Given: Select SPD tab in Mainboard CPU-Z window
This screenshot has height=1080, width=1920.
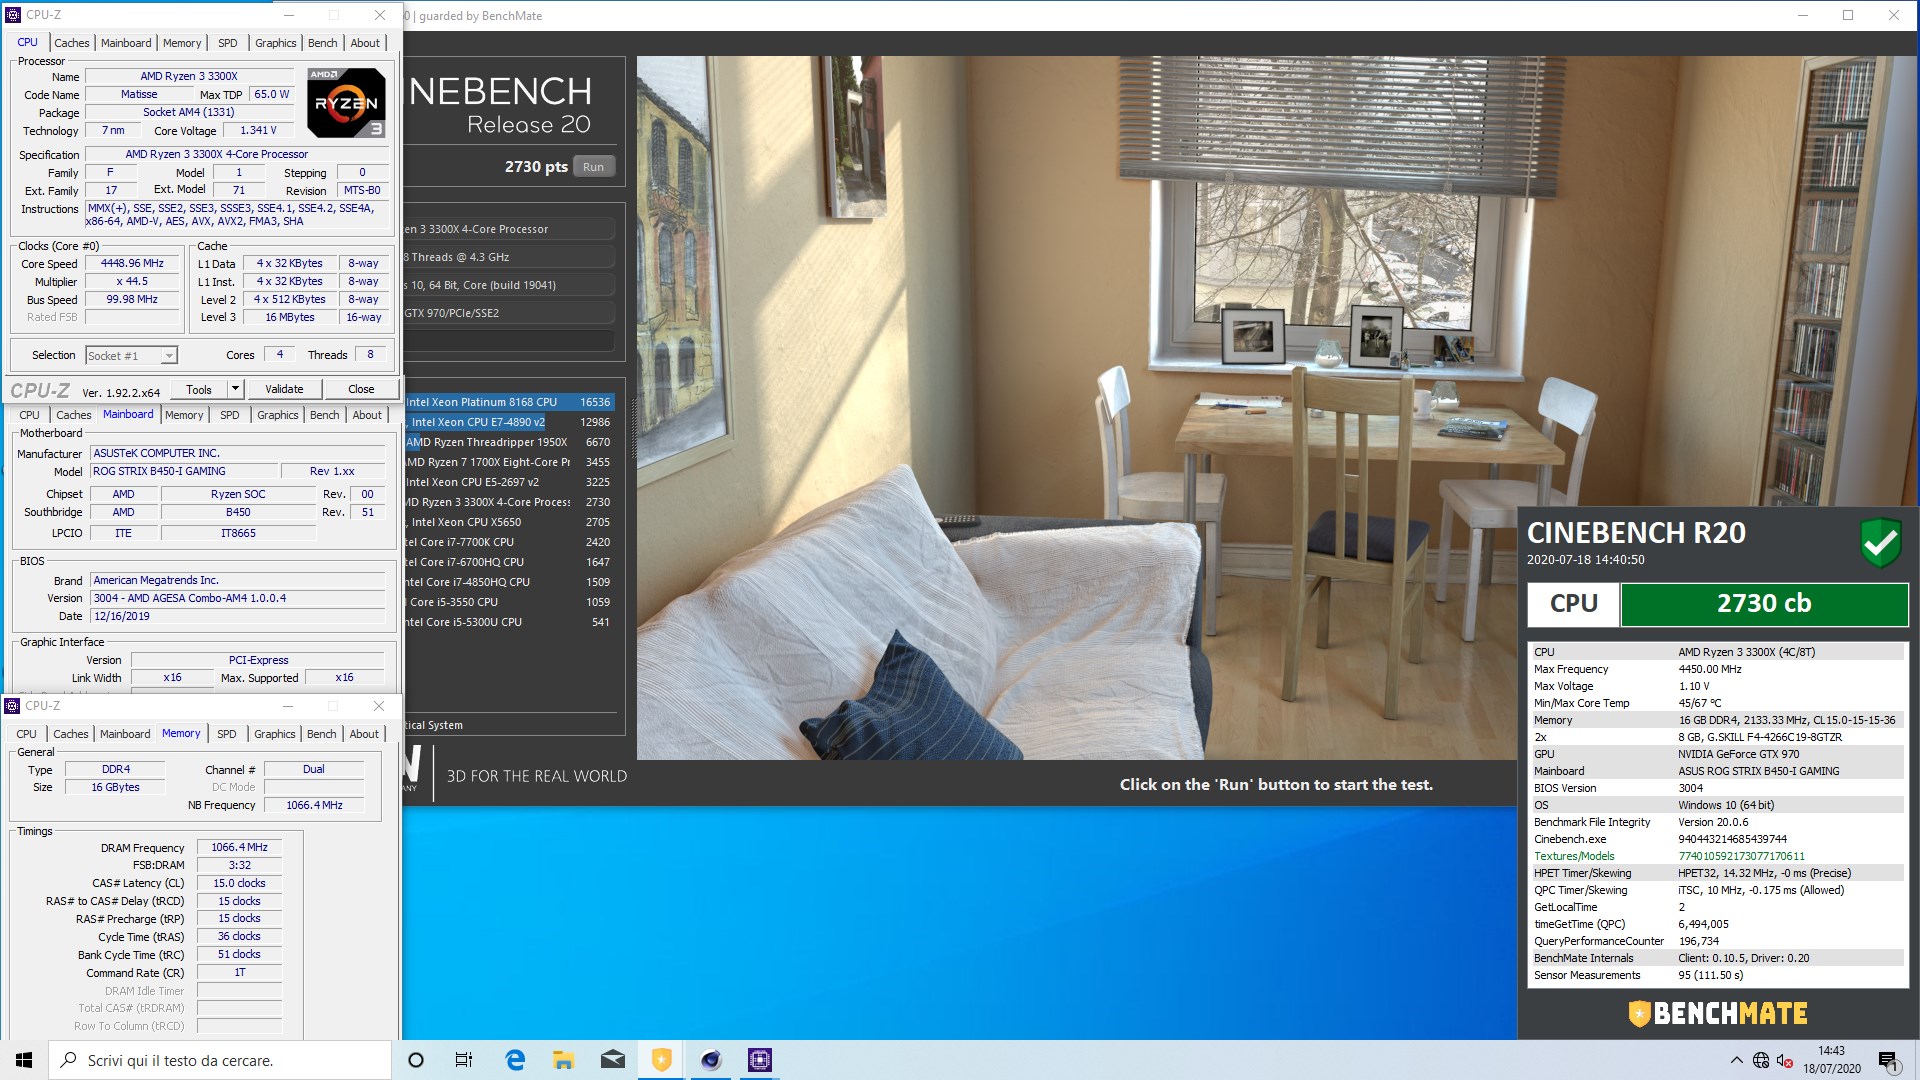Looking at the screenshot, I should [x=230, y=415].
